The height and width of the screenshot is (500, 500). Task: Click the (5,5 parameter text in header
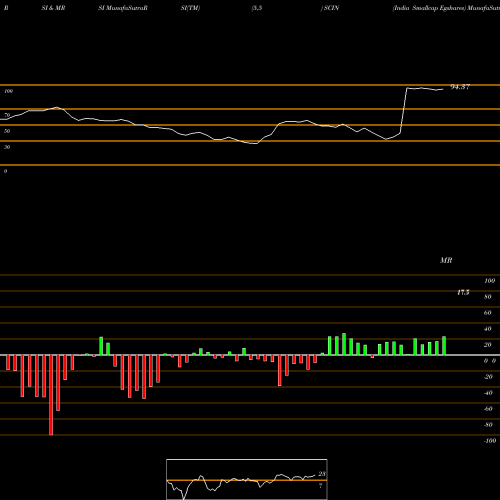[x=257, y=8]
